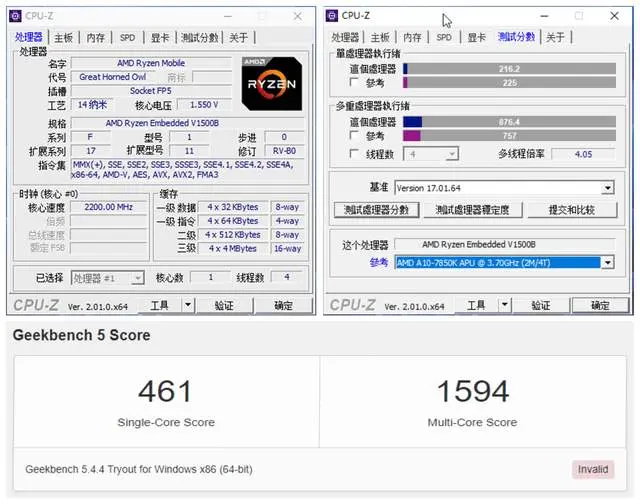
Task: Click Socket FP5 package field
Action: point(151,91)
